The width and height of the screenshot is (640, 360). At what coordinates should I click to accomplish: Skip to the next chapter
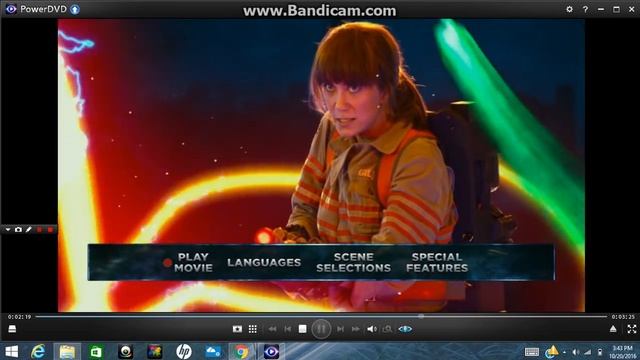pos(340,329)
